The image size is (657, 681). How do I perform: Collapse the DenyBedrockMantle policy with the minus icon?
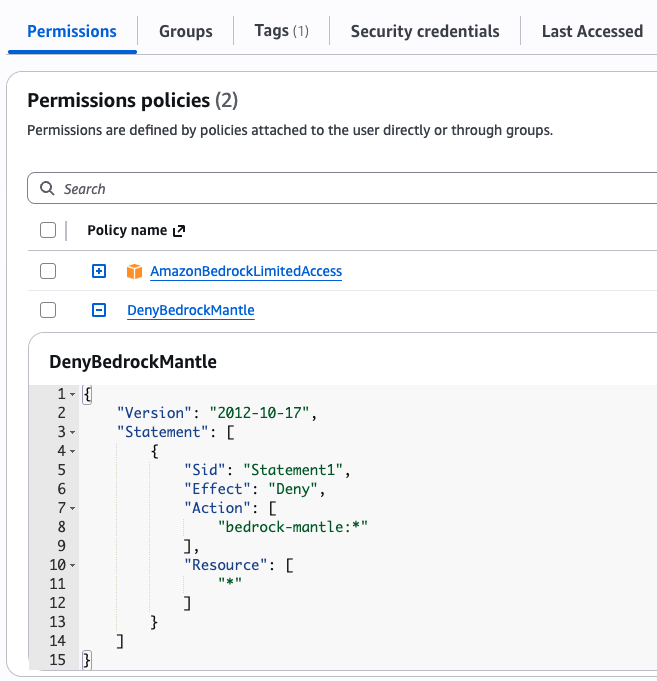click(x=99, y=310)
